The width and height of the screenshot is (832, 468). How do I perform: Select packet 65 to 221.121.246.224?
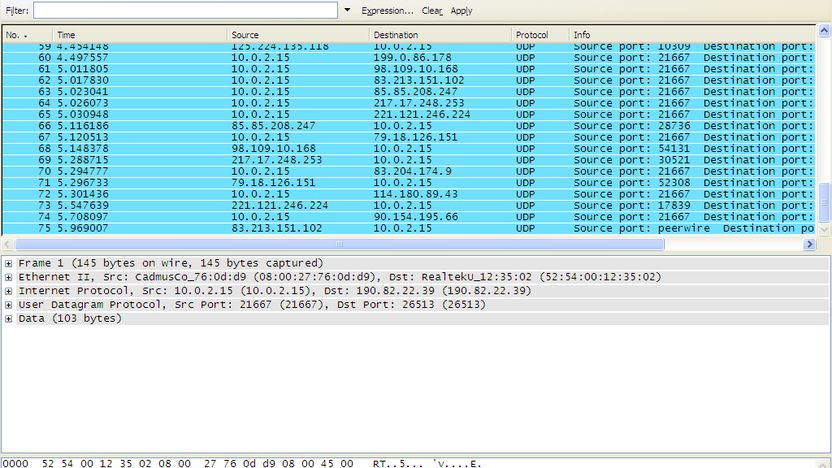409,115
